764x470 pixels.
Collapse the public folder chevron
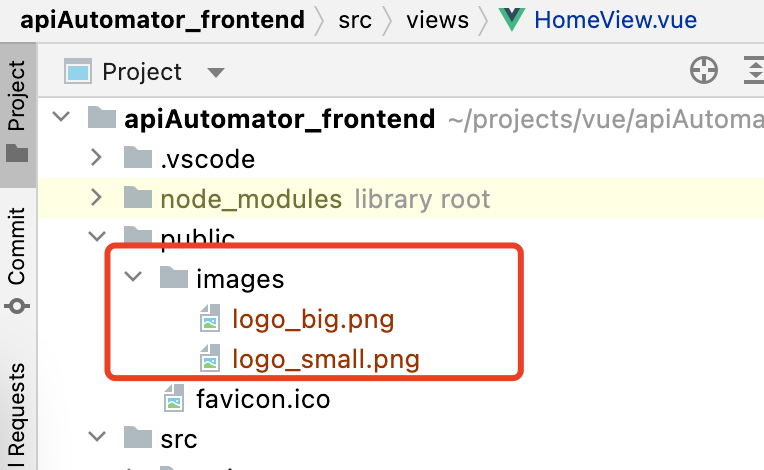97,237
